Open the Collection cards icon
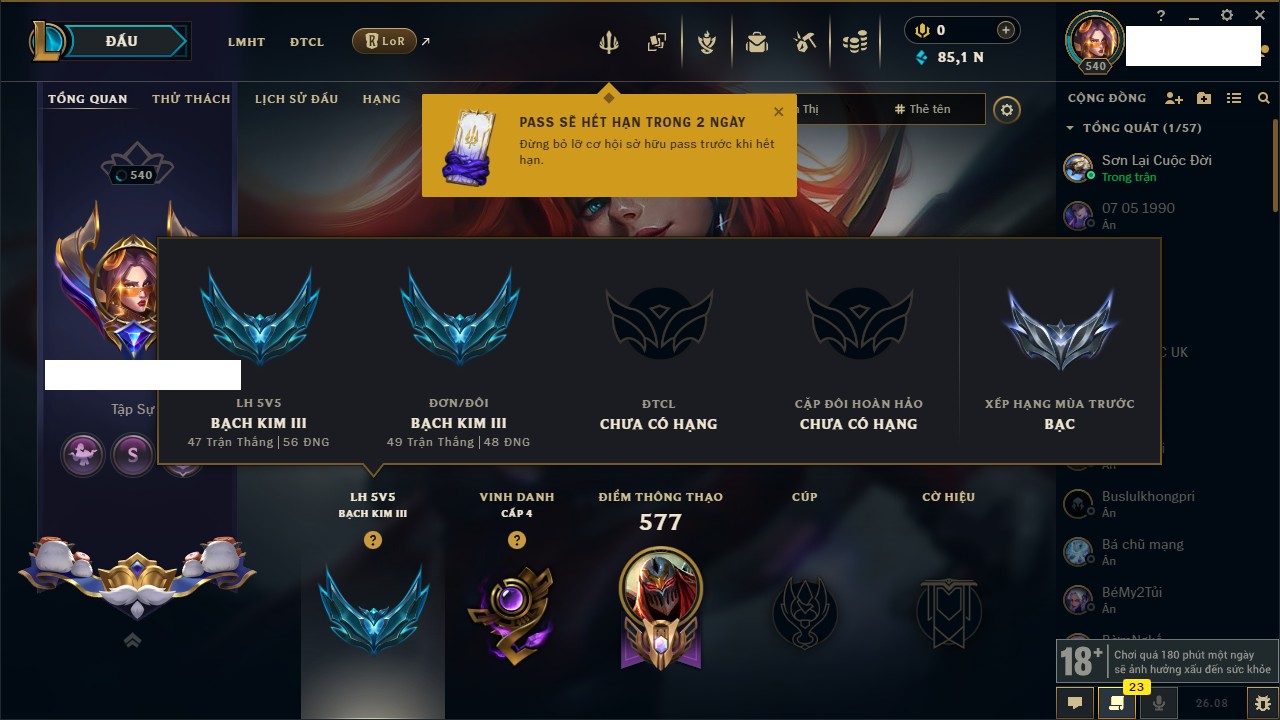 coord(657,42)
